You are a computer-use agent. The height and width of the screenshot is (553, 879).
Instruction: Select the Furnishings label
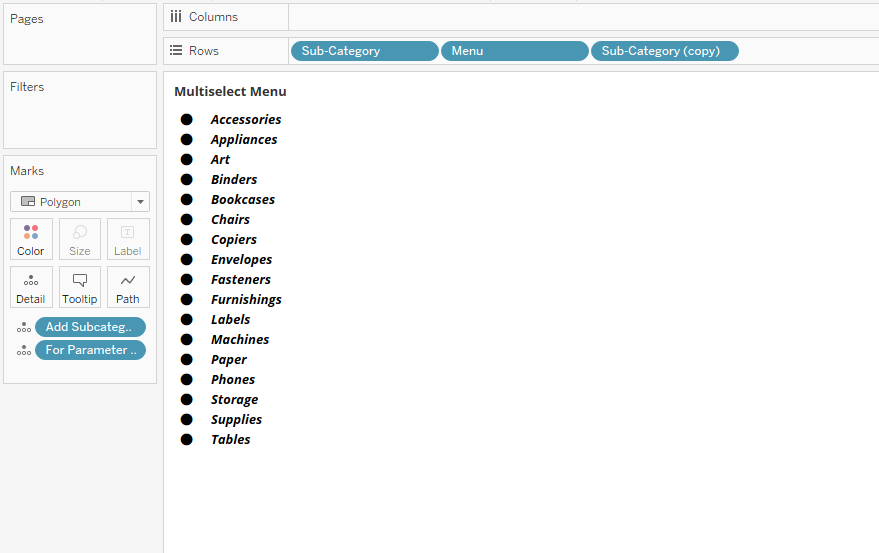[246, 300]
